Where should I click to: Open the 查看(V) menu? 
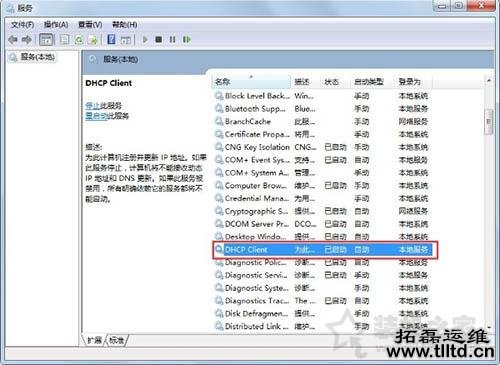[x=90, y=25]
